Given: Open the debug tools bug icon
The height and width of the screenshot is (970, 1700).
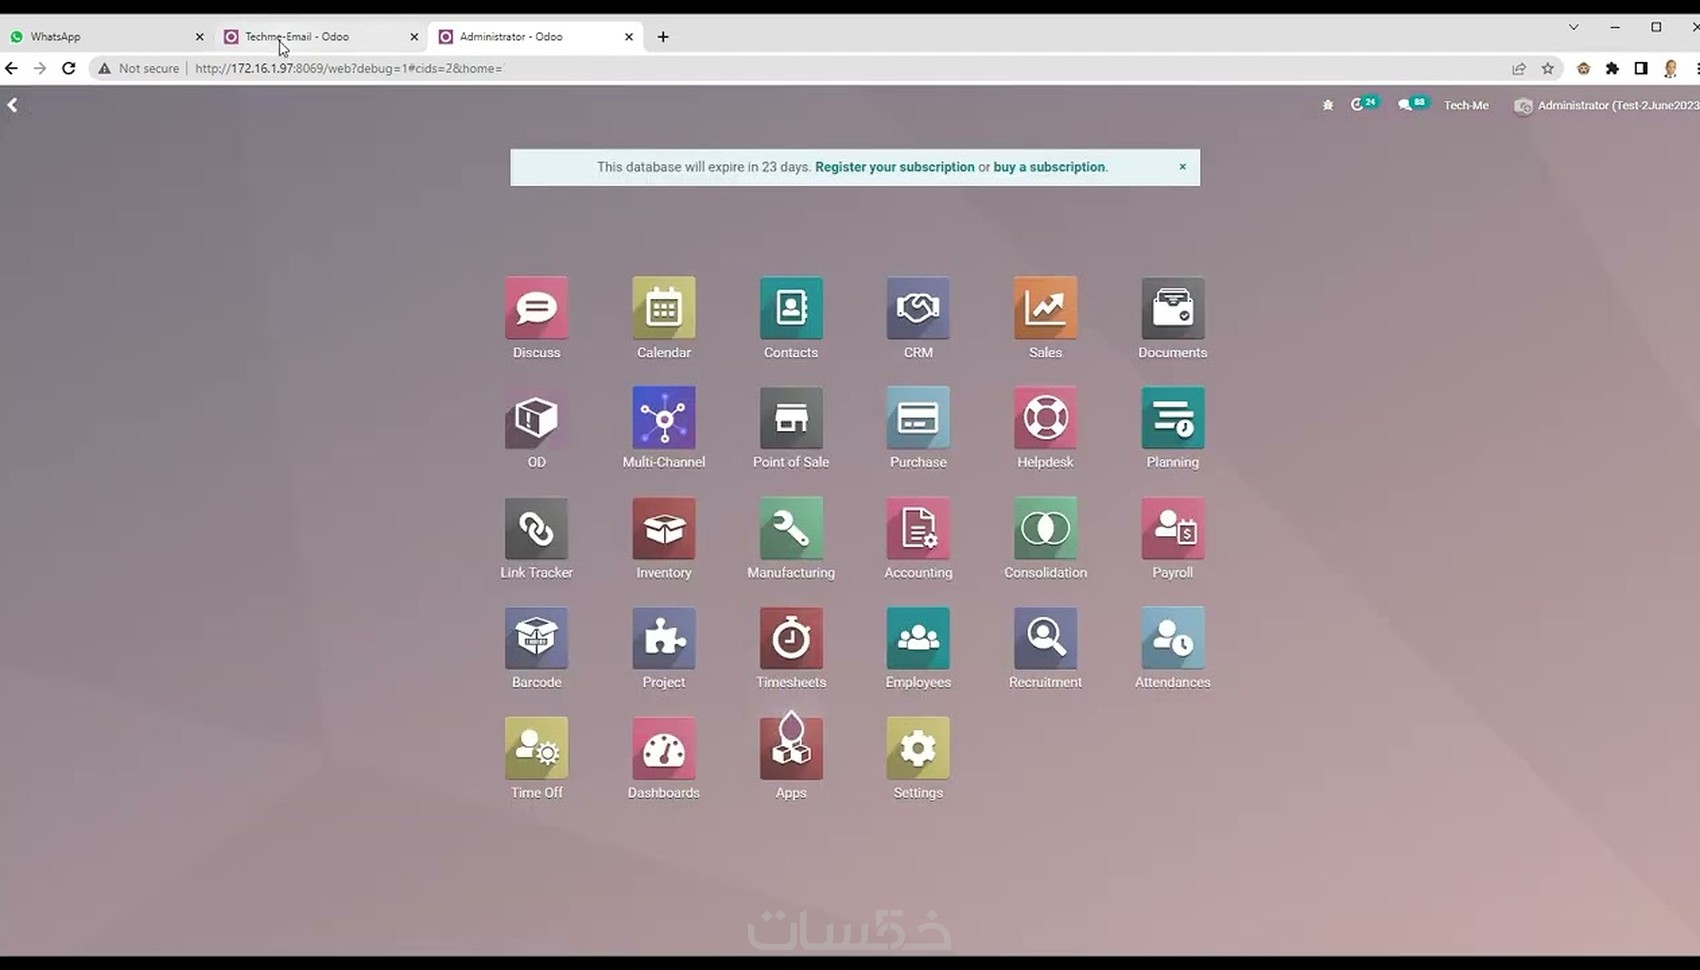Looking at the screenshot, I should point(1328,105).
